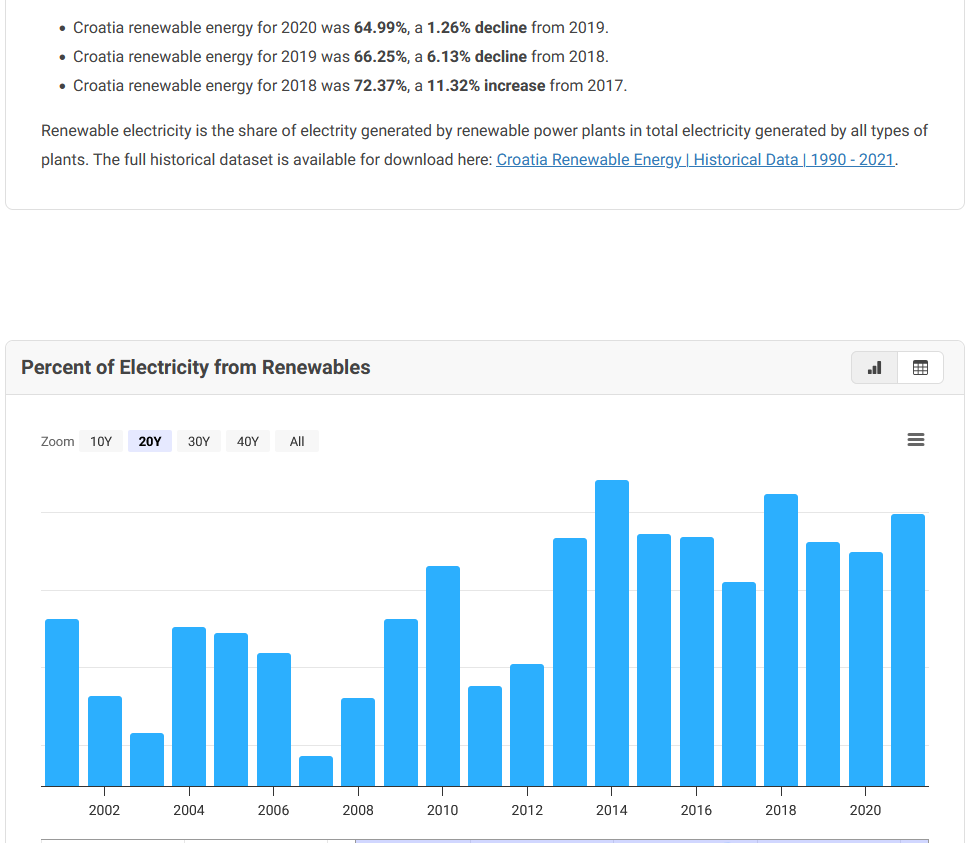The image size is (974, 843).
Task: Switch to data table view icon
Action: click(920, 368)
